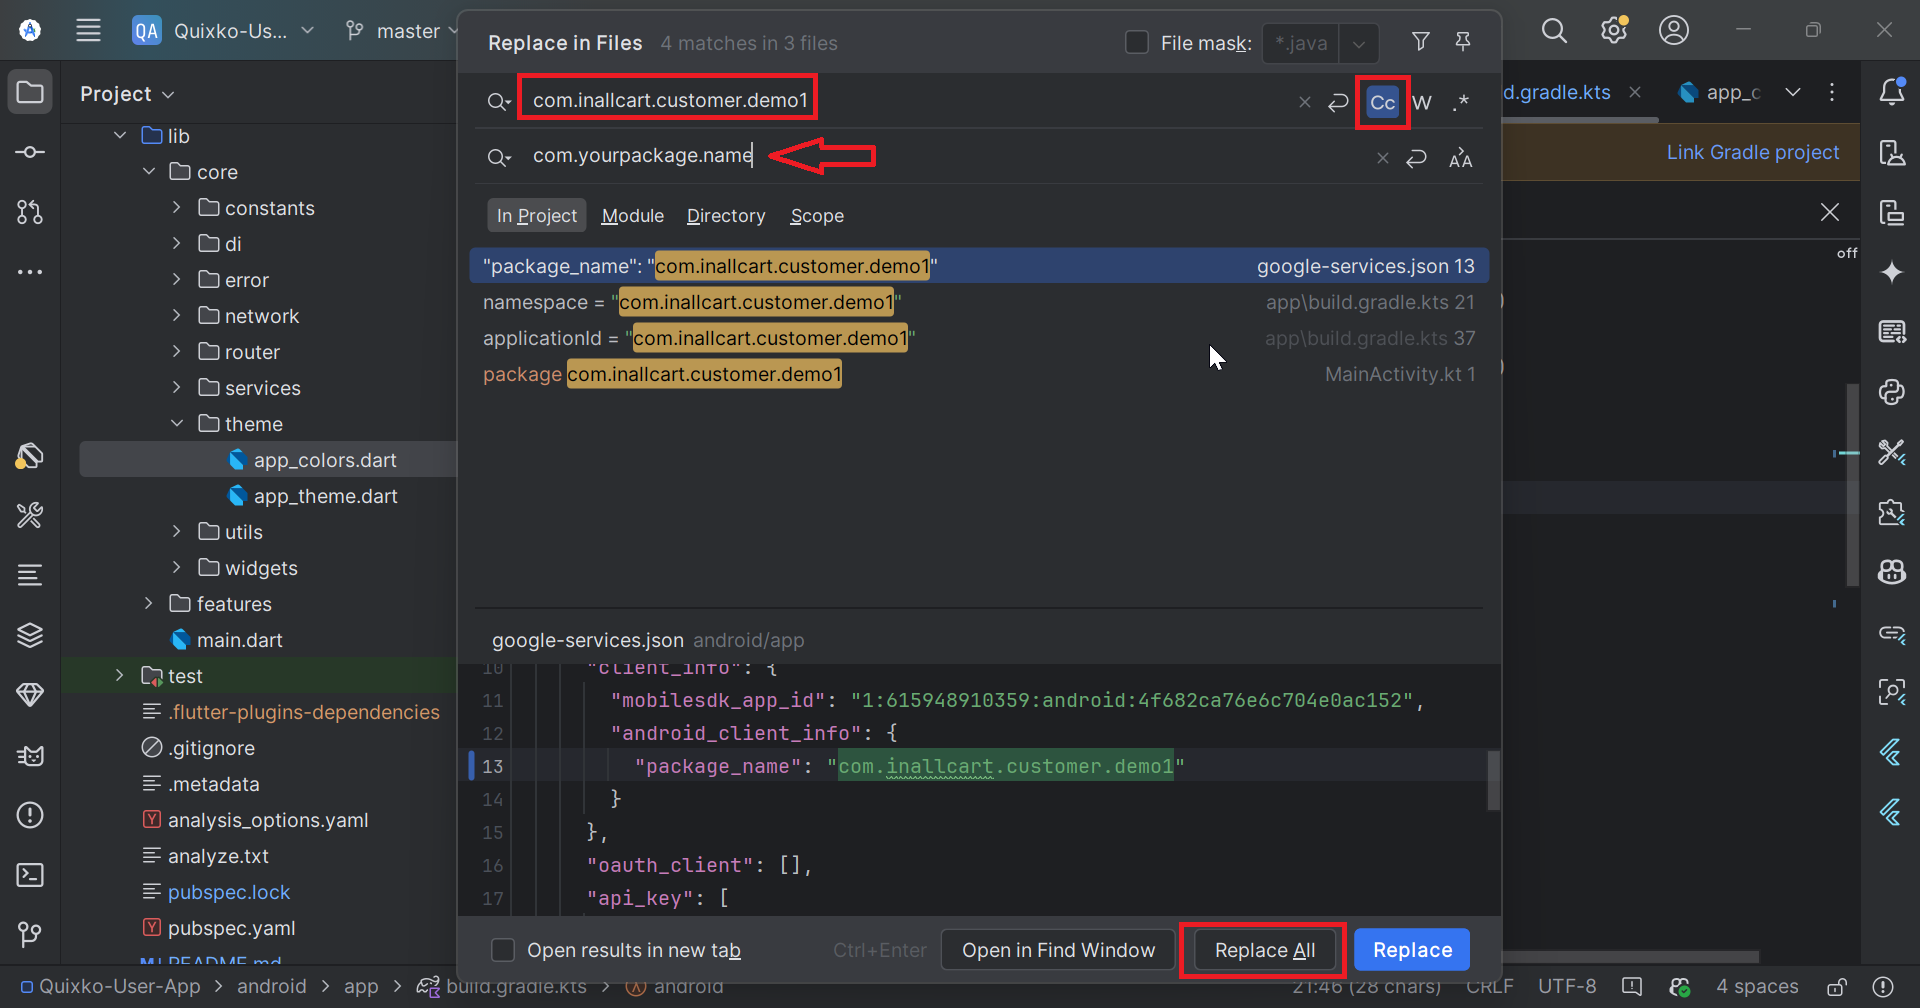The width and height of the screenshot is (1920, 1008).
Task: Show hidden editor tabs dropdown
Action: coord(1793,92)
